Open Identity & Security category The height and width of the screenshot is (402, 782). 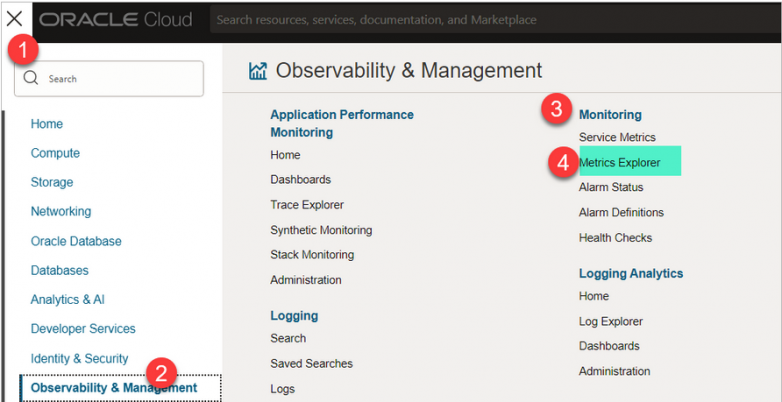point(79,359)
